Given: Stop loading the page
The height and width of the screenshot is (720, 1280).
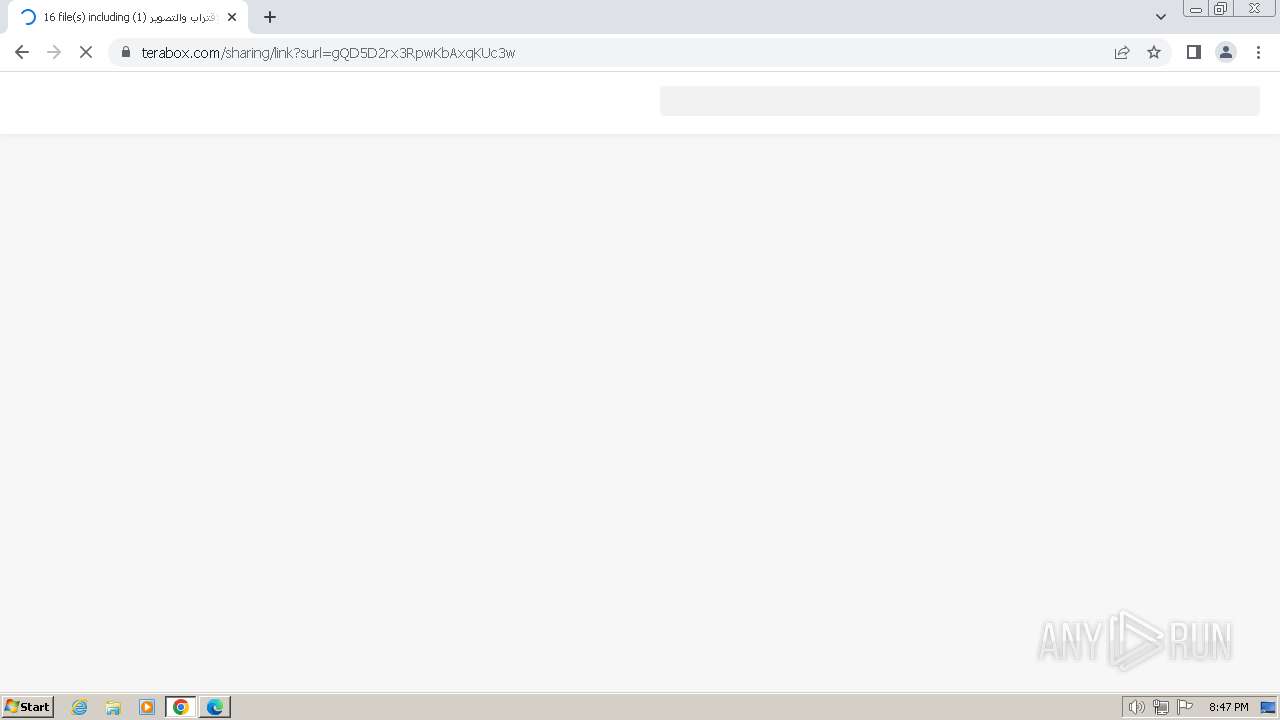Looking at the screenshot, I should tap(86, 52).
